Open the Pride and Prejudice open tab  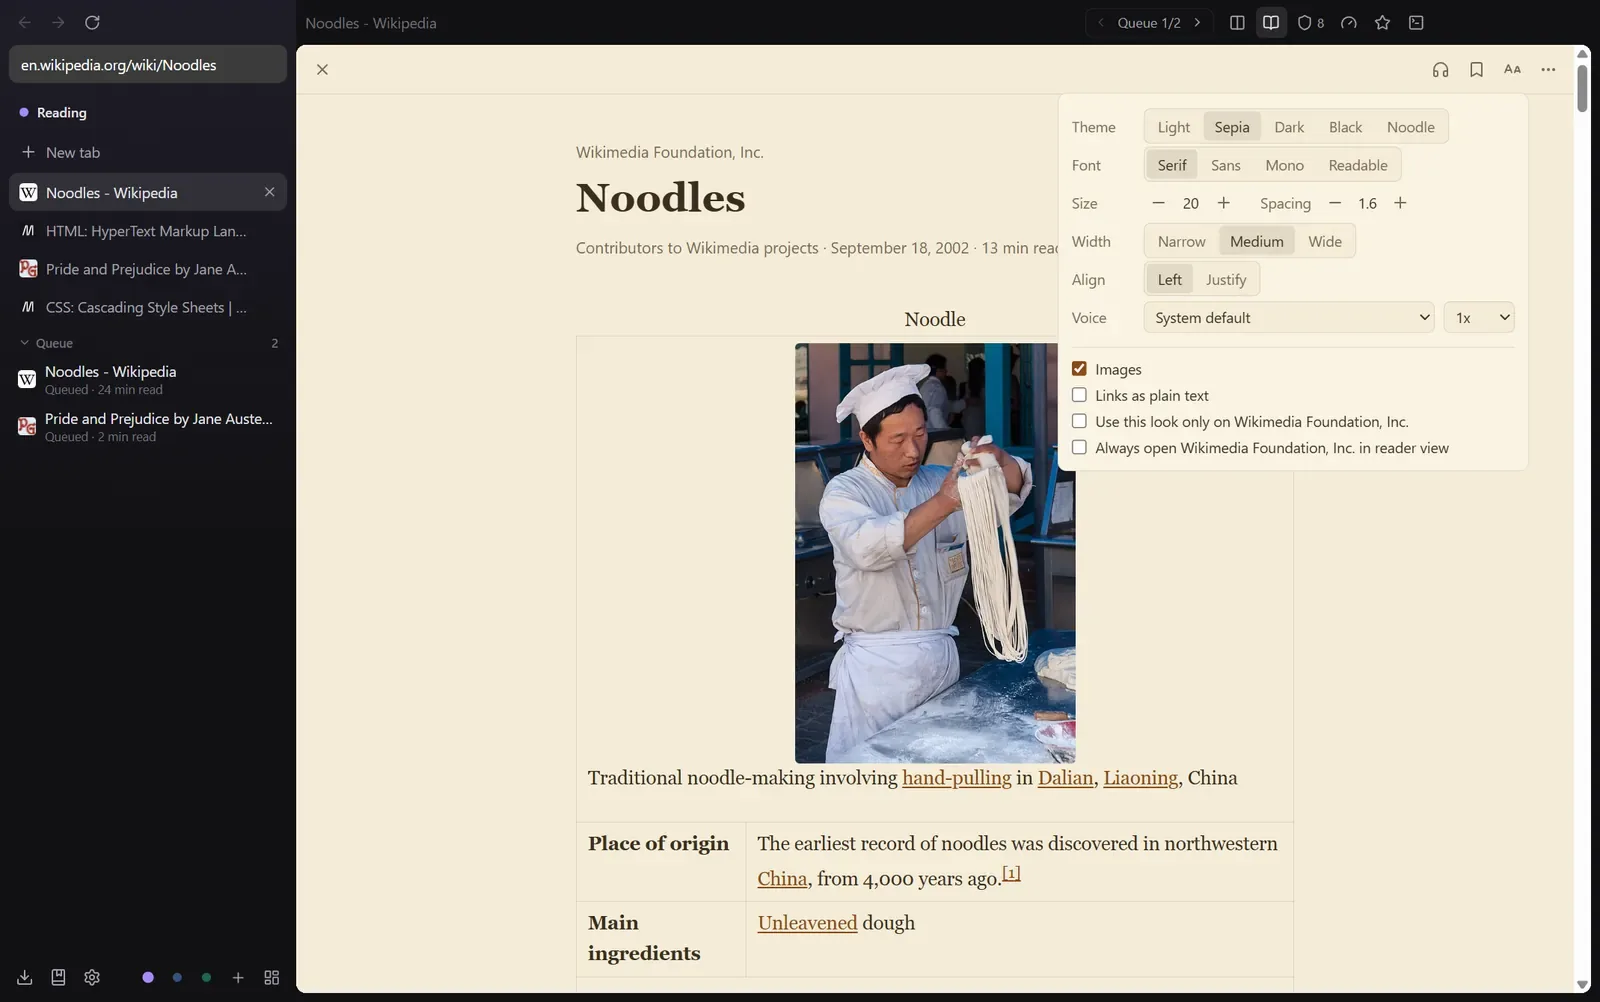coord(148,269)
